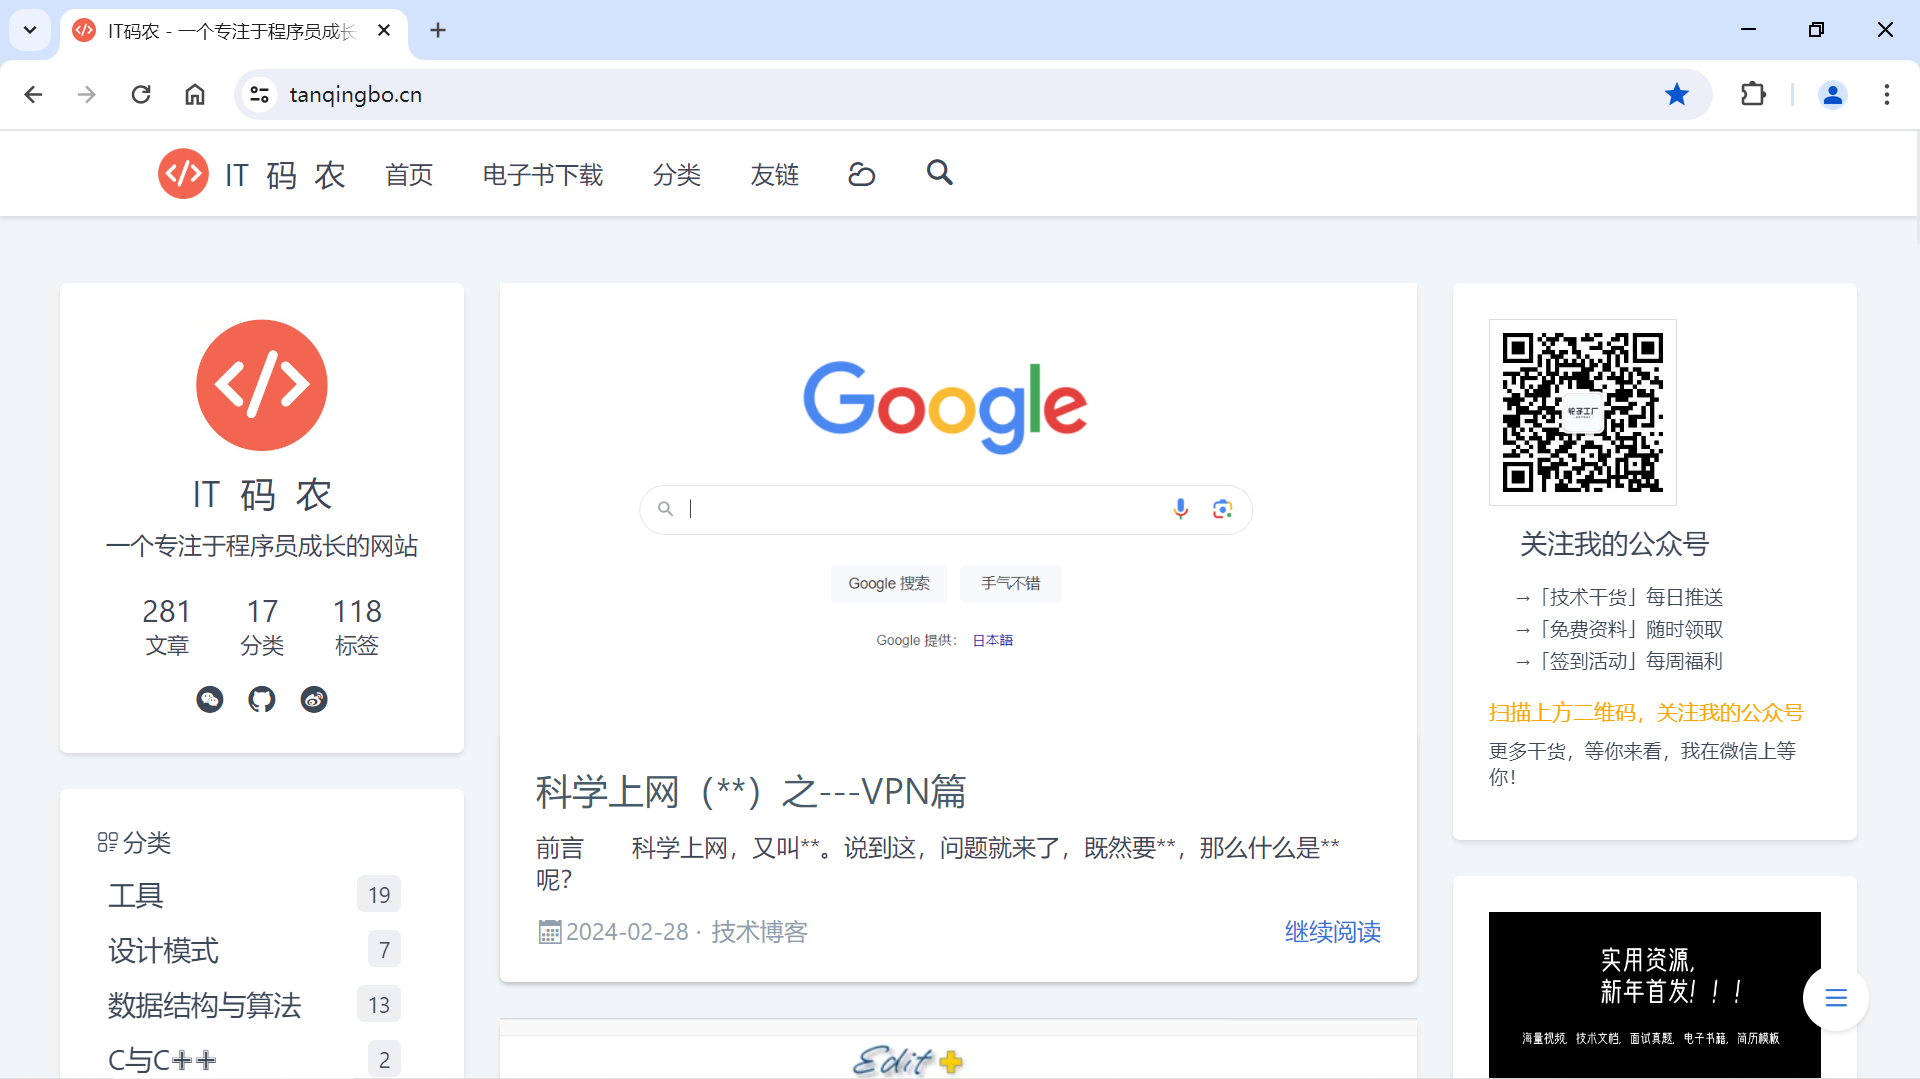The image size is (1920, 1079).
Task: Open the extensions puzzle icon
Action: (x=1753, y=95)
